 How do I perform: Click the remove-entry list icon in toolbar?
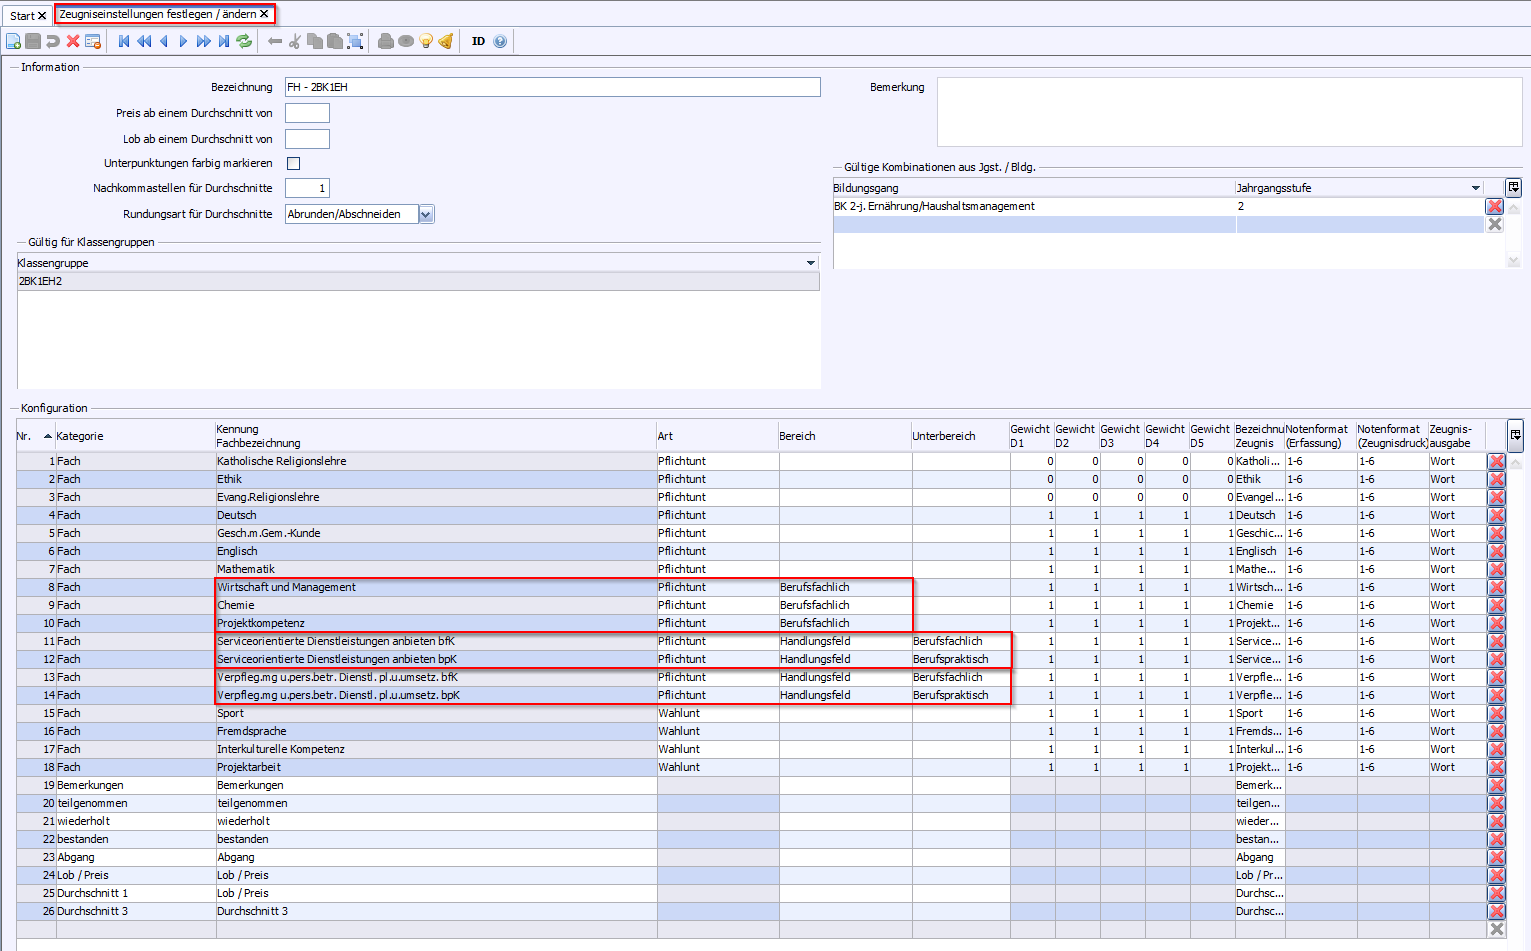click(93, 41)
